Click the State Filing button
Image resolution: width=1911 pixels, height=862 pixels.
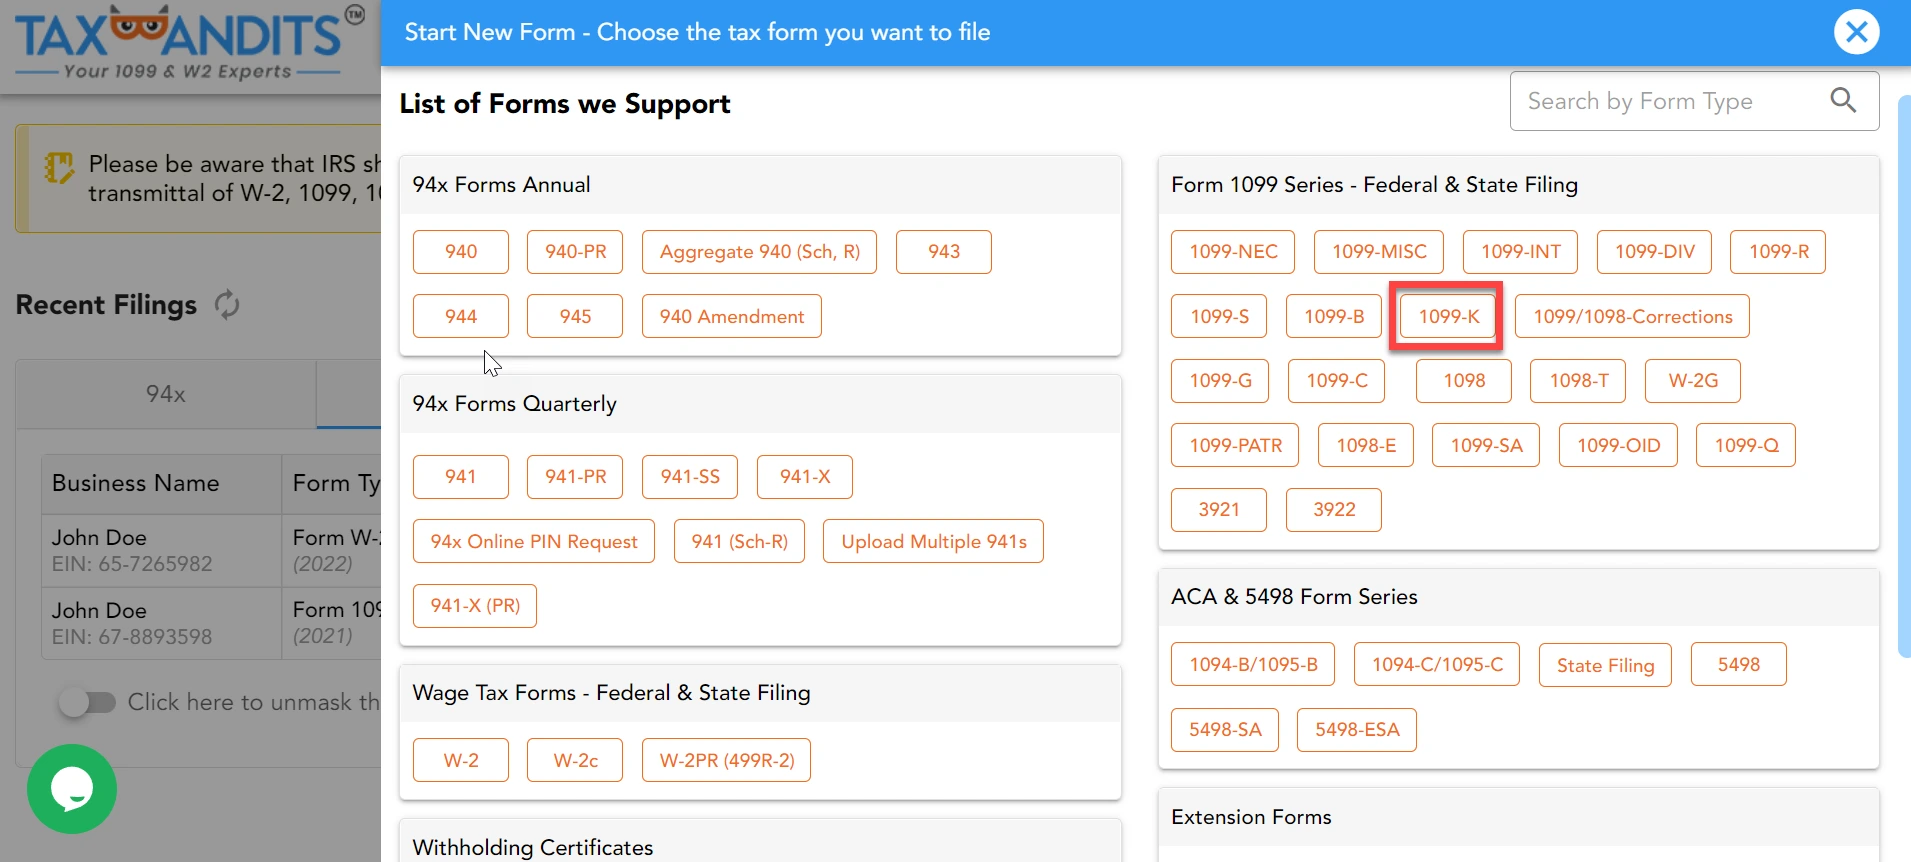coord(1605,665)
